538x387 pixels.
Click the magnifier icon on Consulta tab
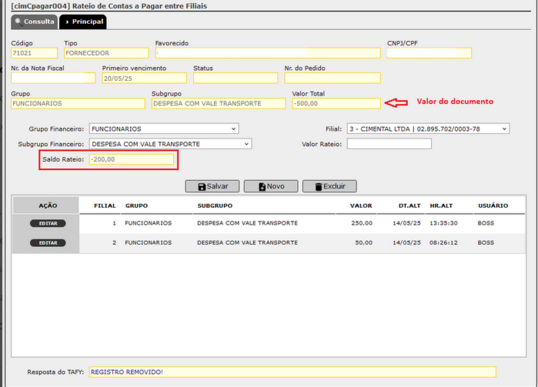[x=18, y=21]
